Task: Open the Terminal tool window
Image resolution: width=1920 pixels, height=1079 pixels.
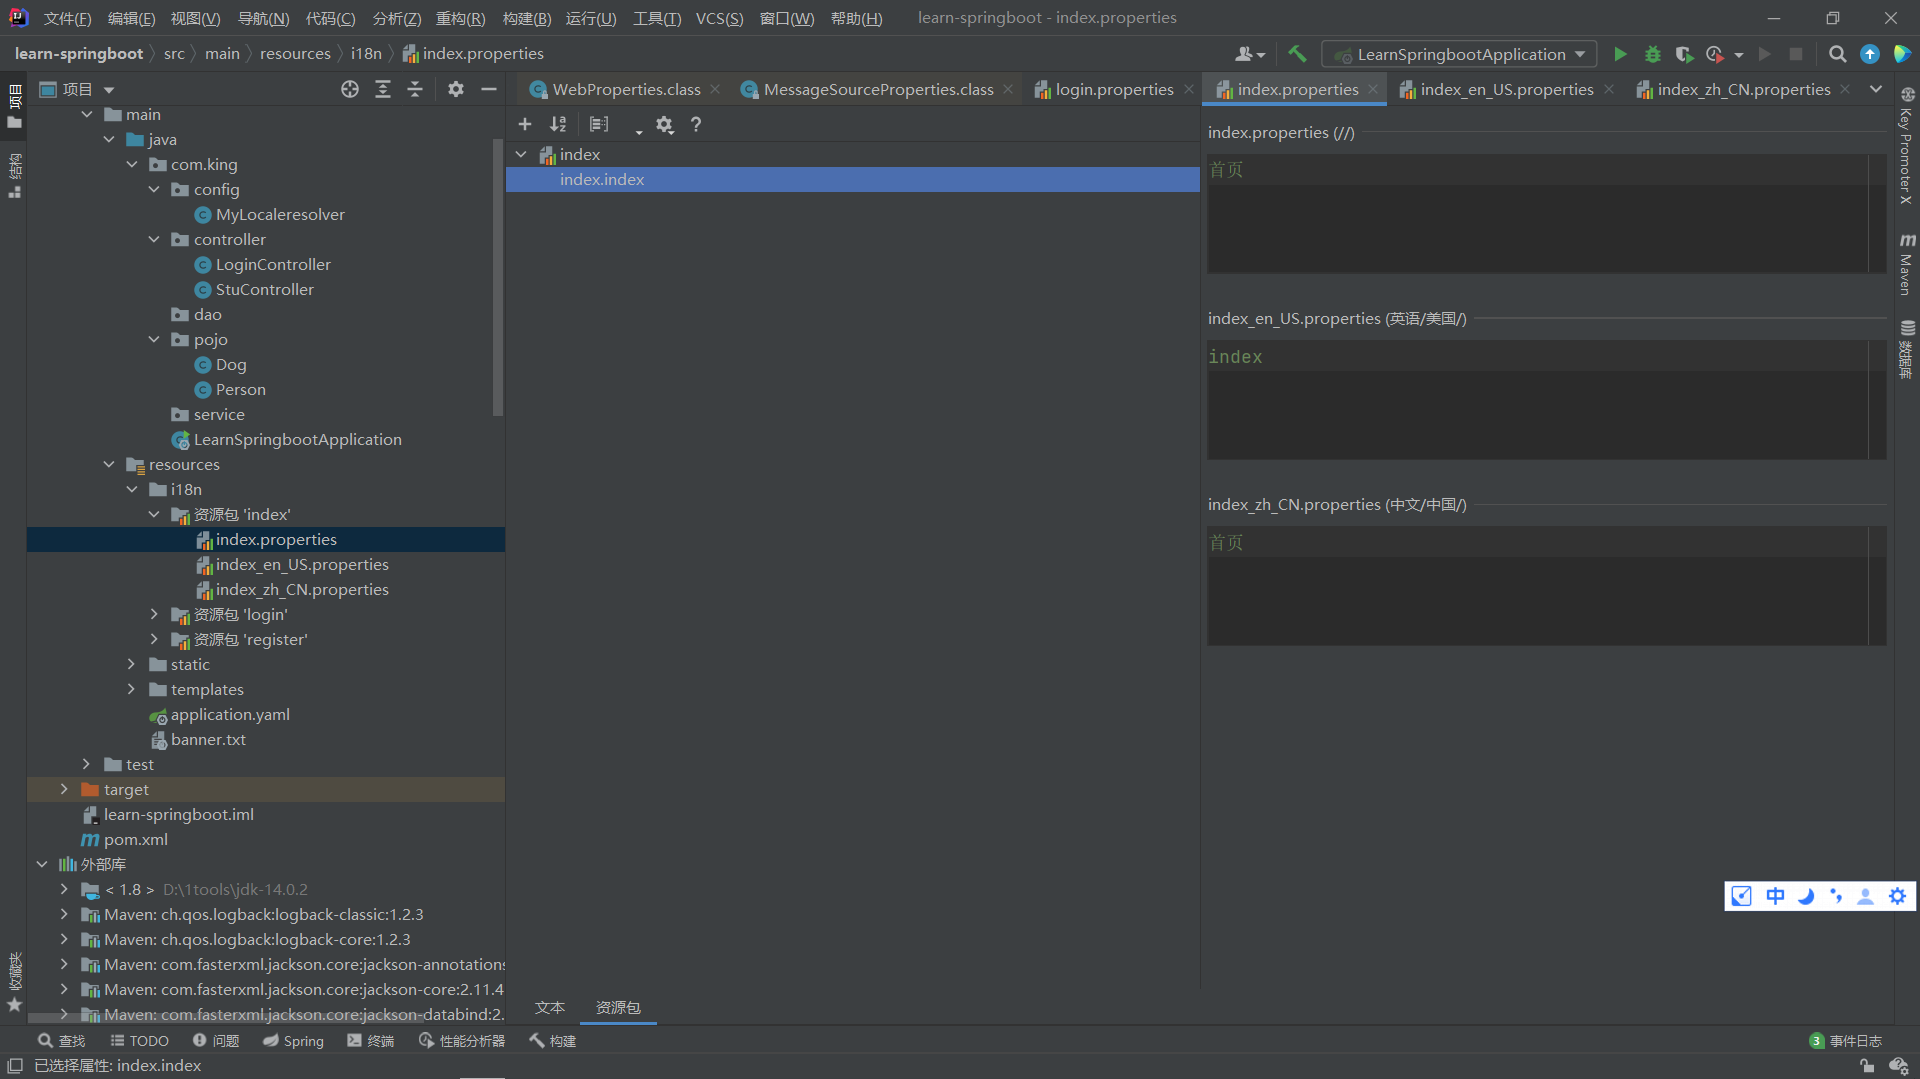Action: (x=371, y=1041)
